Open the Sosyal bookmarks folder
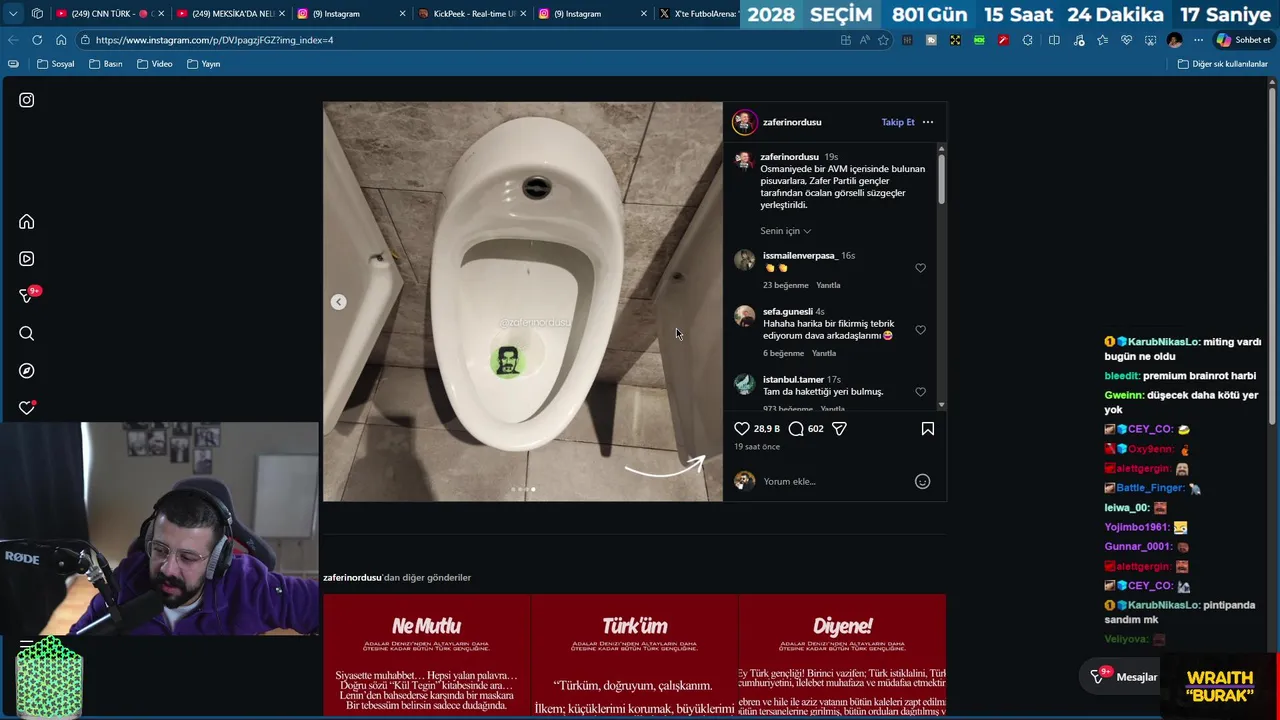1280x720 pixels. [56, 64]
